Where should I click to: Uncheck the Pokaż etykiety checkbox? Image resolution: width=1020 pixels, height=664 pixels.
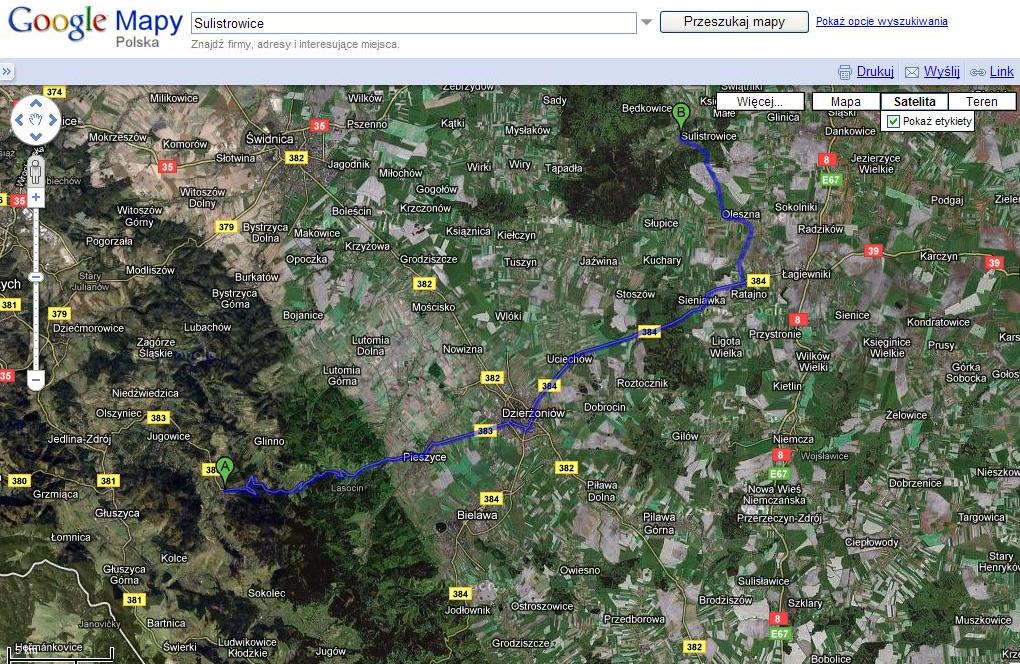[x=894, y=121]
